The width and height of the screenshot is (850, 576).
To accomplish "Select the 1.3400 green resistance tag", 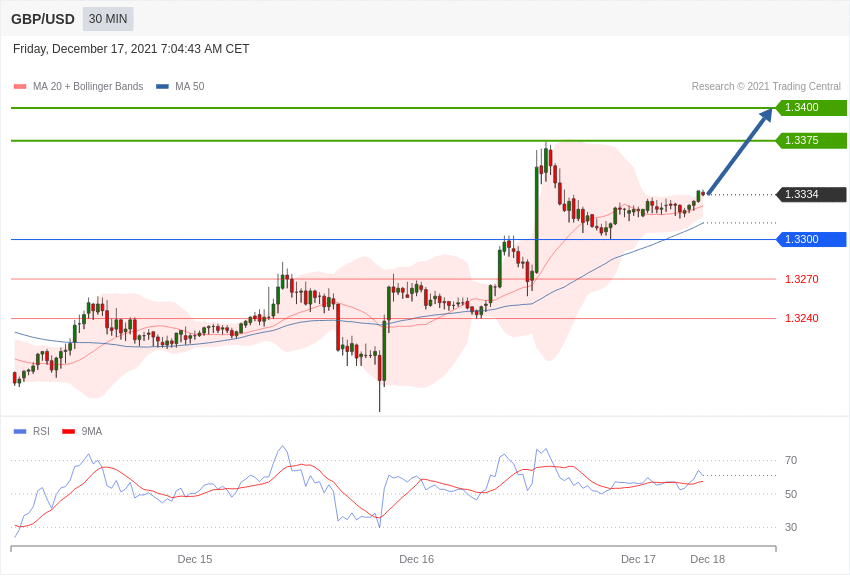I will click(x=811, y=107).
